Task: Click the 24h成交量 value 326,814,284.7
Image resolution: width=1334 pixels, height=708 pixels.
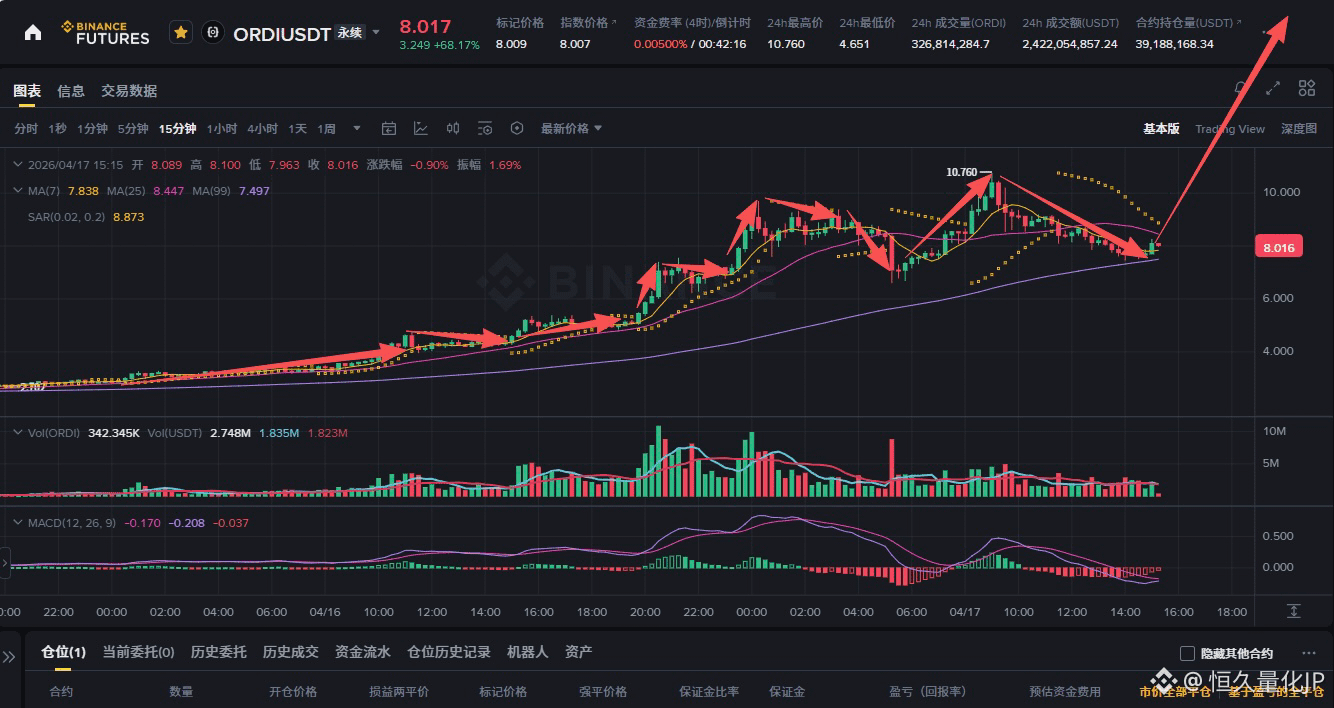Action: click(951, 44)
